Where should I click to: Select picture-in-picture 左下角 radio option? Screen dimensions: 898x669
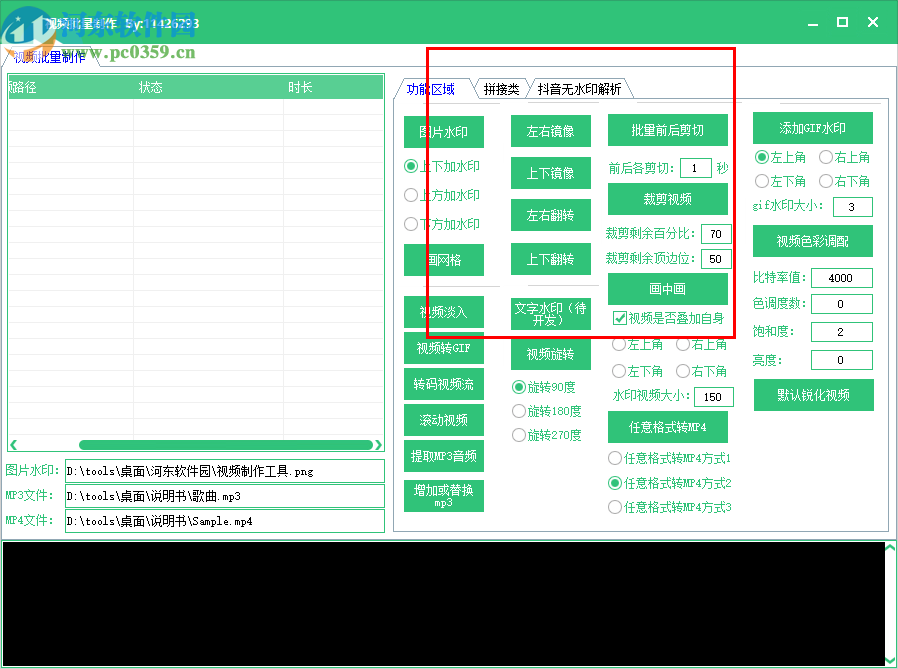pos(637,371)
